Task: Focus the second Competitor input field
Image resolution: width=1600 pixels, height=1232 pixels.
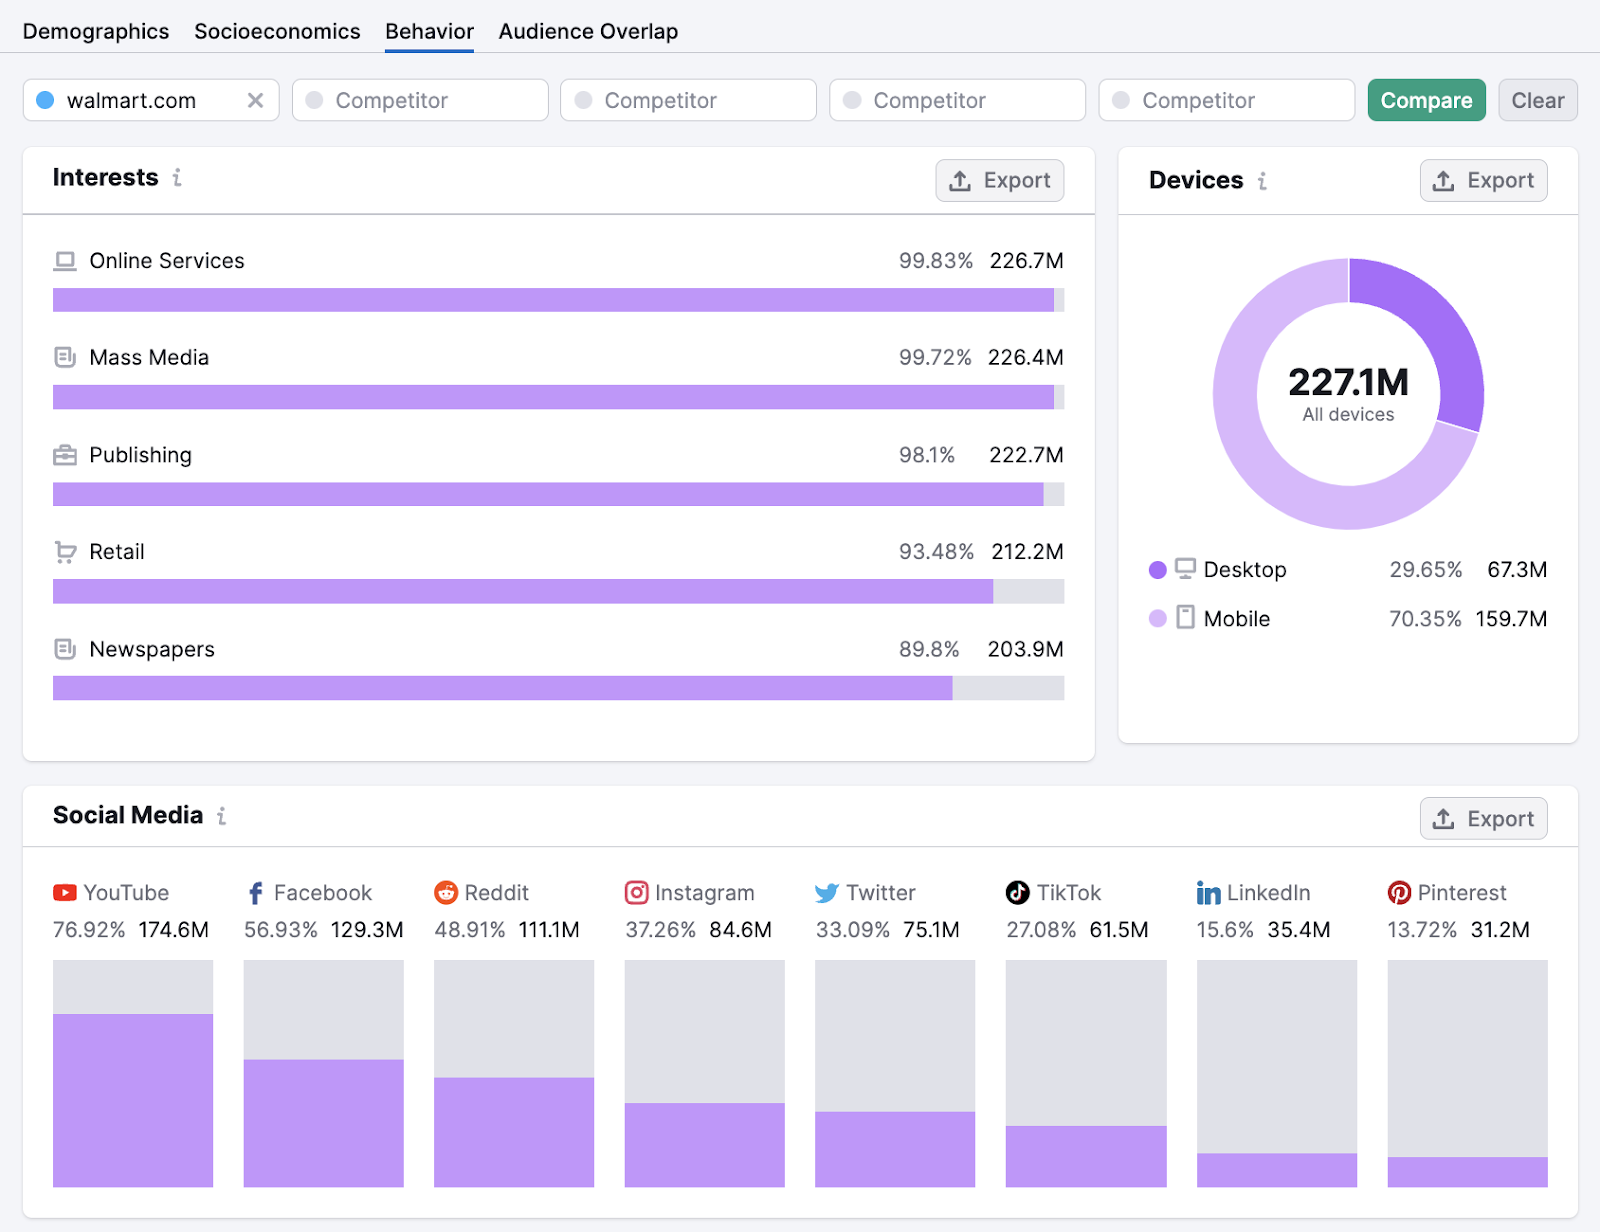Action: 689,100
